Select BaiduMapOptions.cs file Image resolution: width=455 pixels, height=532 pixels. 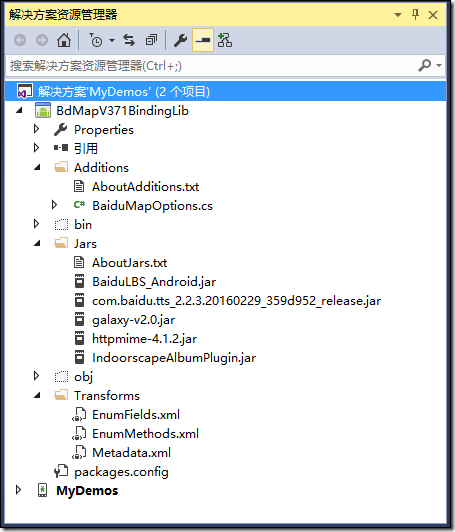click(152, 206)
